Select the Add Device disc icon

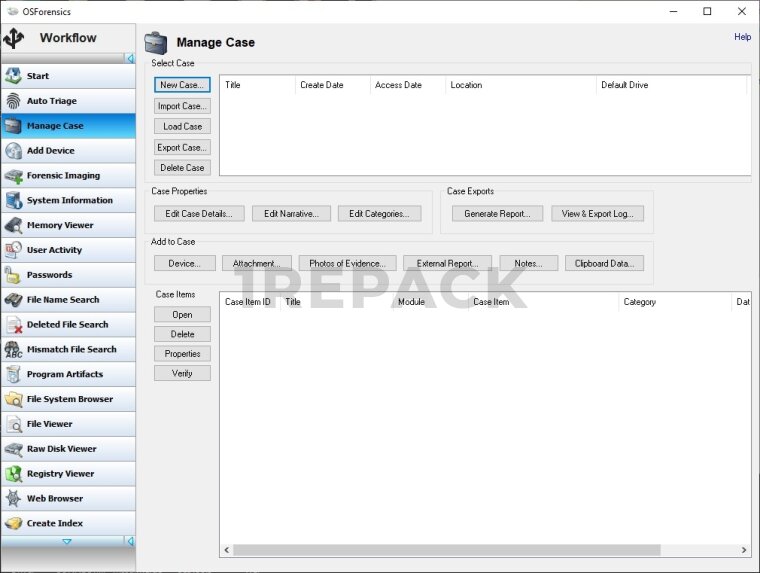coord(13,151)
